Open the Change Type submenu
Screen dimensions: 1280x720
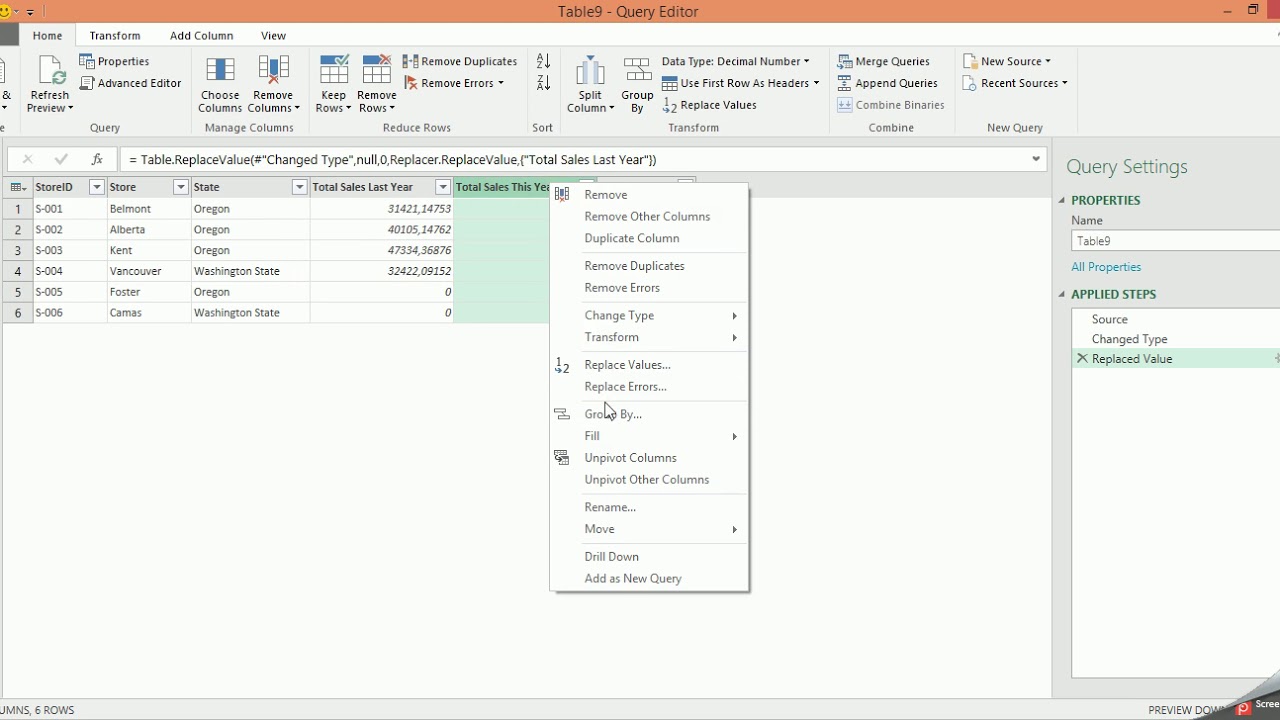click(x=649, y=316)
